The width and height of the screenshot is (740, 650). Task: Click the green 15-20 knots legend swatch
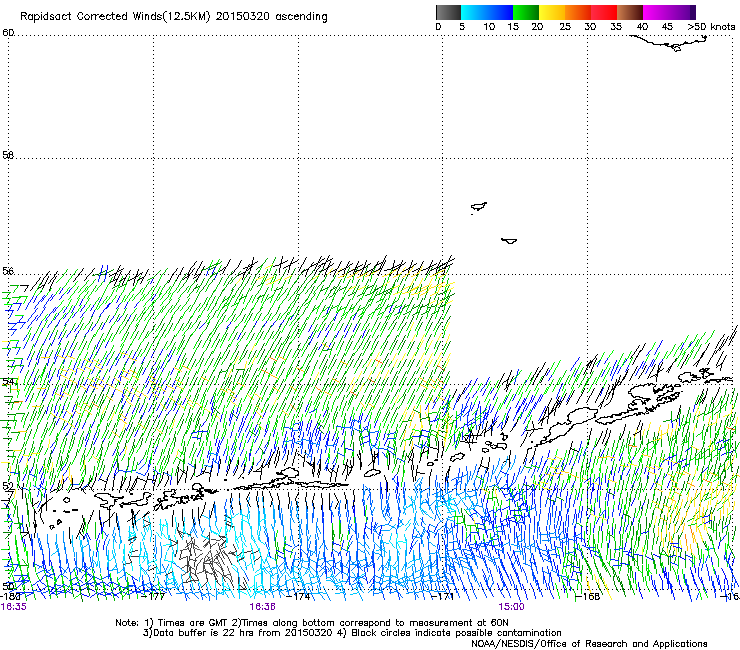coord(526,12)
